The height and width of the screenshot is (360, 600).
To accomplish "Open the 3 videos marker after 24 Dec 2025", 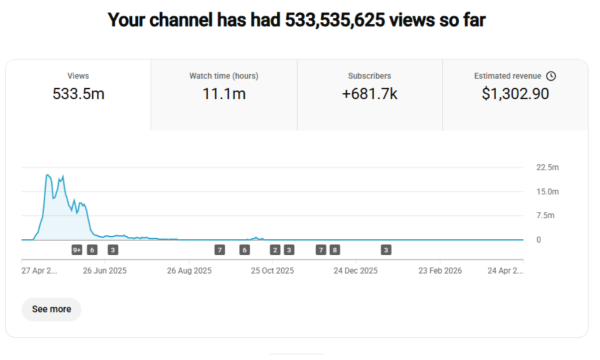I will (386, 250).
